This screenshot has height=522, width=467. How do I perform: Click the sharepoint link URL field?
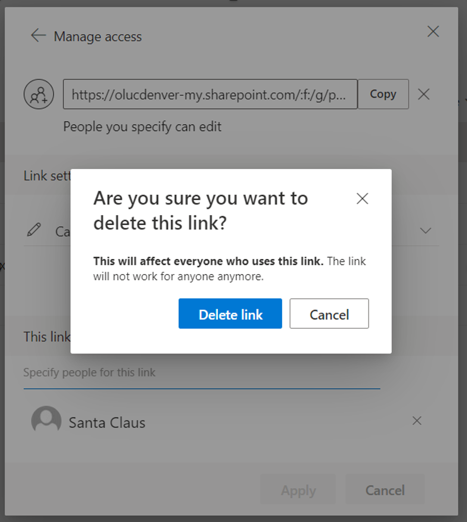tap(210, 94)
